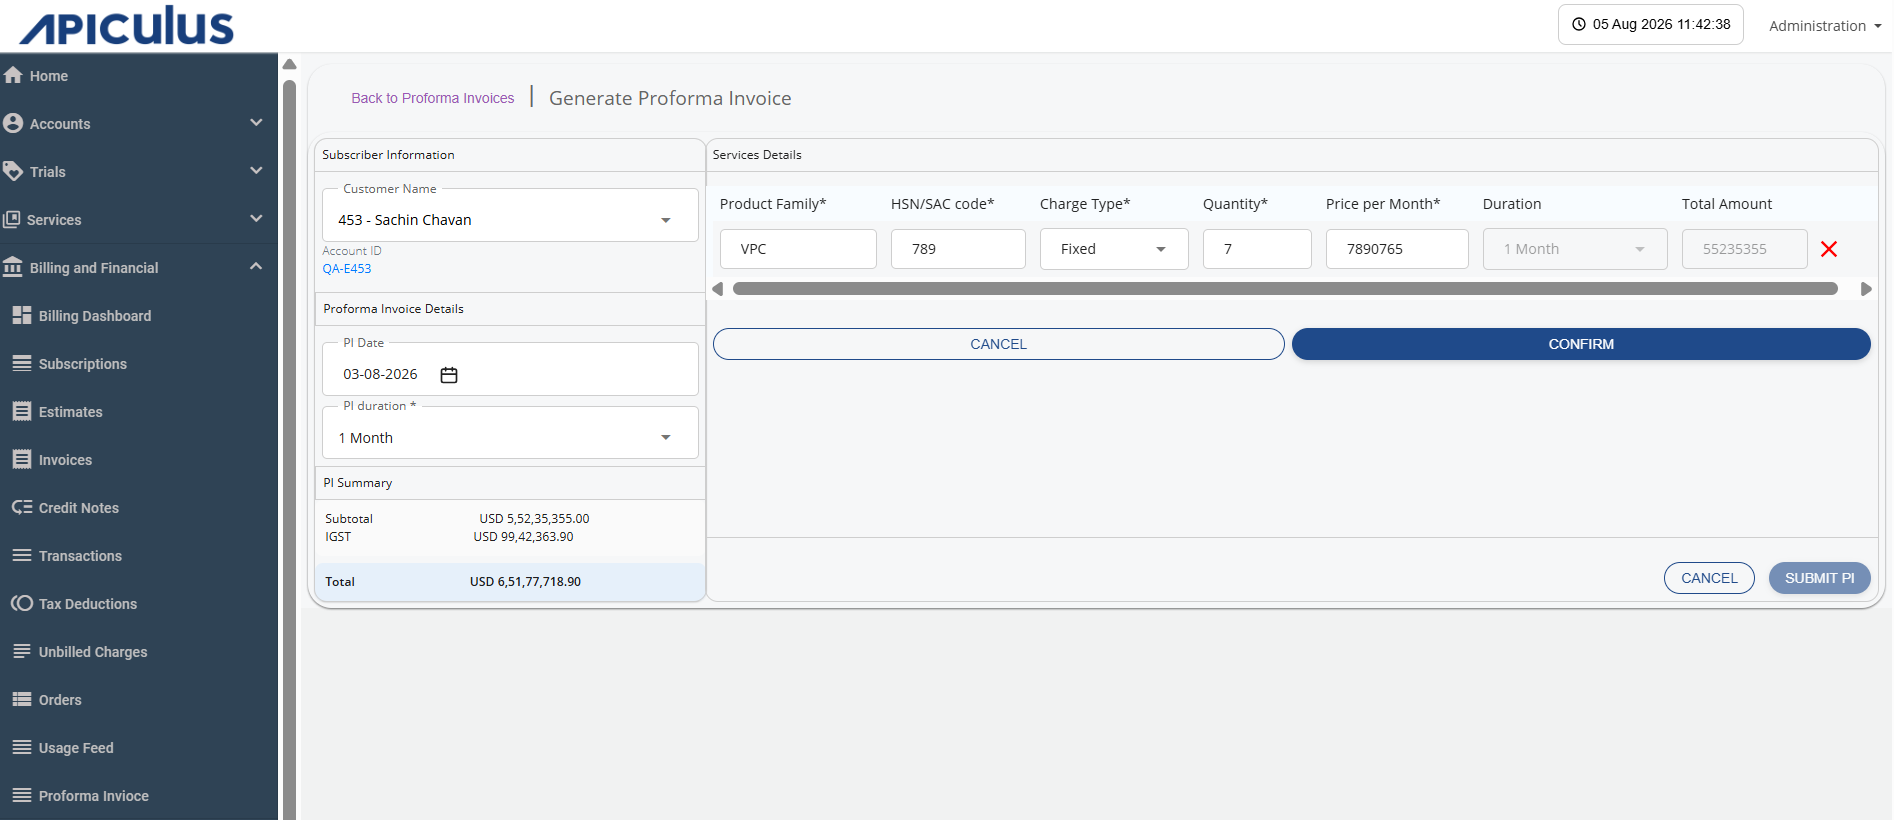Image resolution: width=1894 pixels, height=820 pixels.
Task: Click the Tax Deductions icon
Action: [x=22, y=603]
